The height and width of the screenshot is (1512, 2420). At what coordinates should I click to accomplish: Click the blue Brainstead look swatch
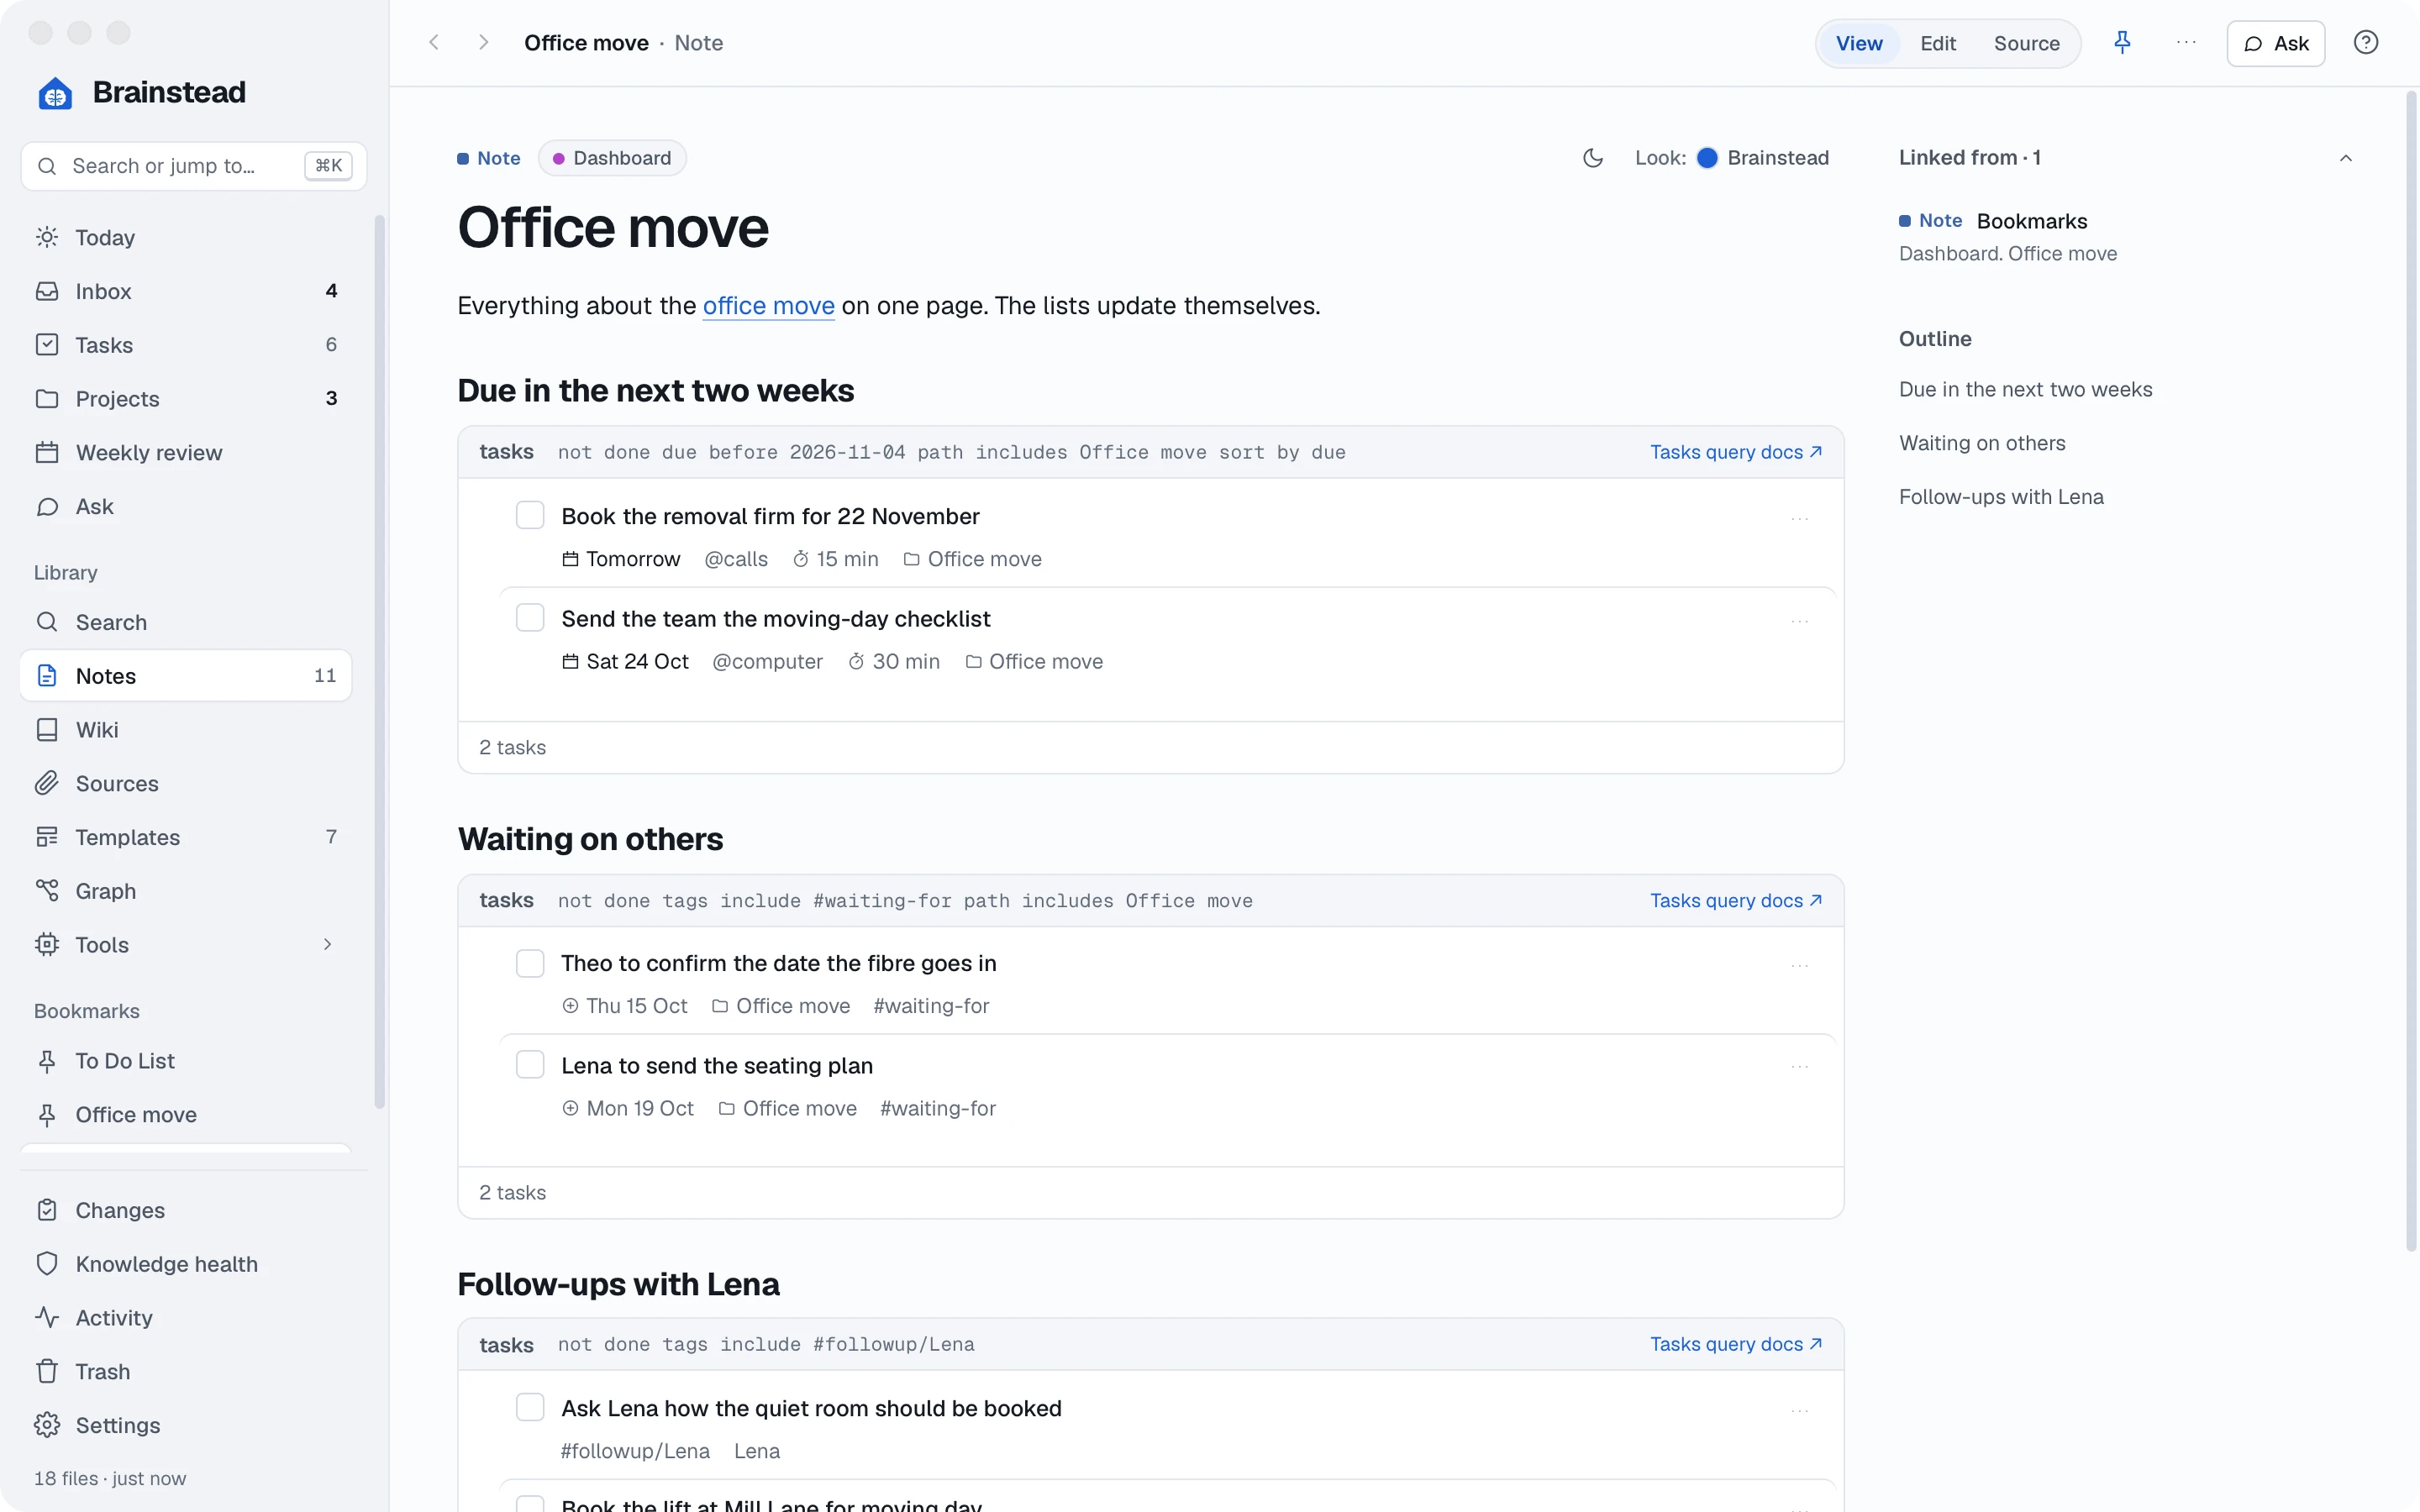pos(1707,158)
